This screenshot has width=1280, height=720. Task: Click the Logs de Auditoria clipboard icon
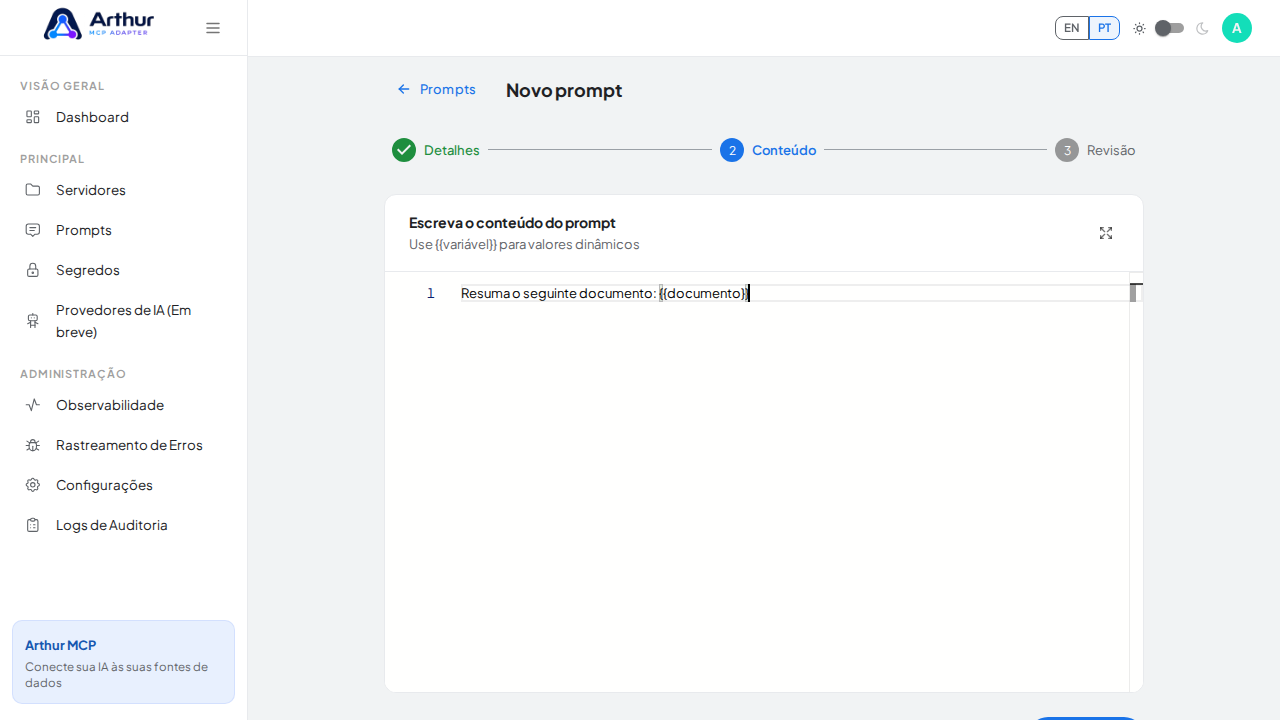pyautogui.click(x=33, y=525)
